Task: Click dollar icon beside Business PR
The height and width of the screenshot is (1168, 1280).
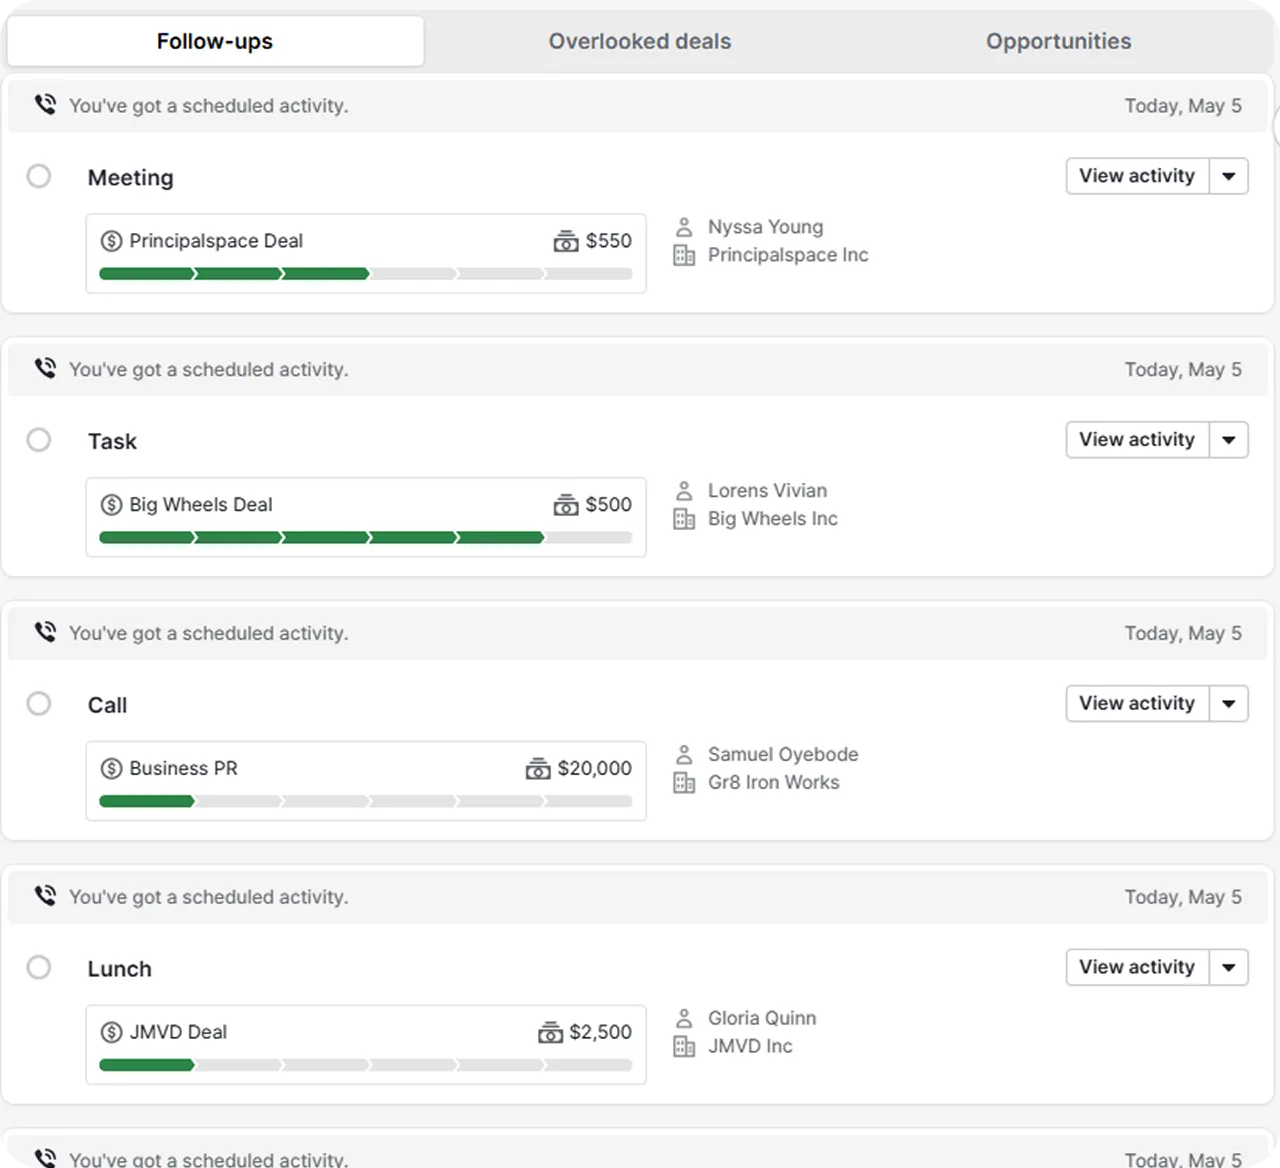Action: [111, 769]
